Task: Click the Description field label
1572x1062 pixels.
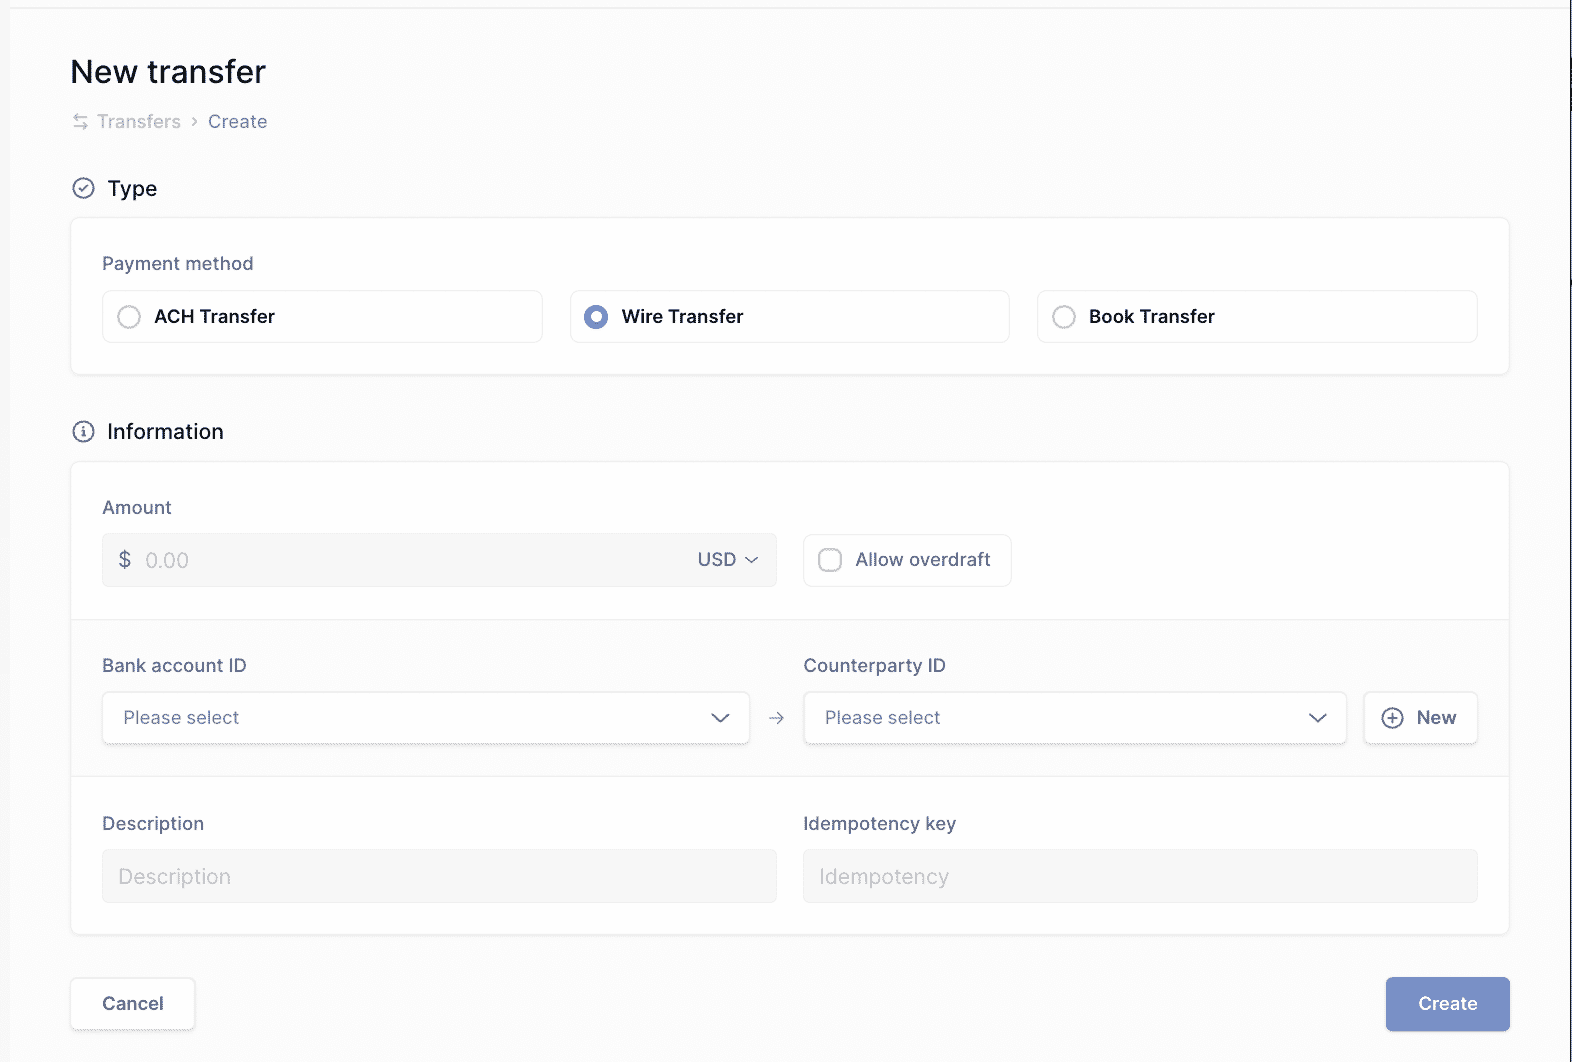Action: coord(153,823)
